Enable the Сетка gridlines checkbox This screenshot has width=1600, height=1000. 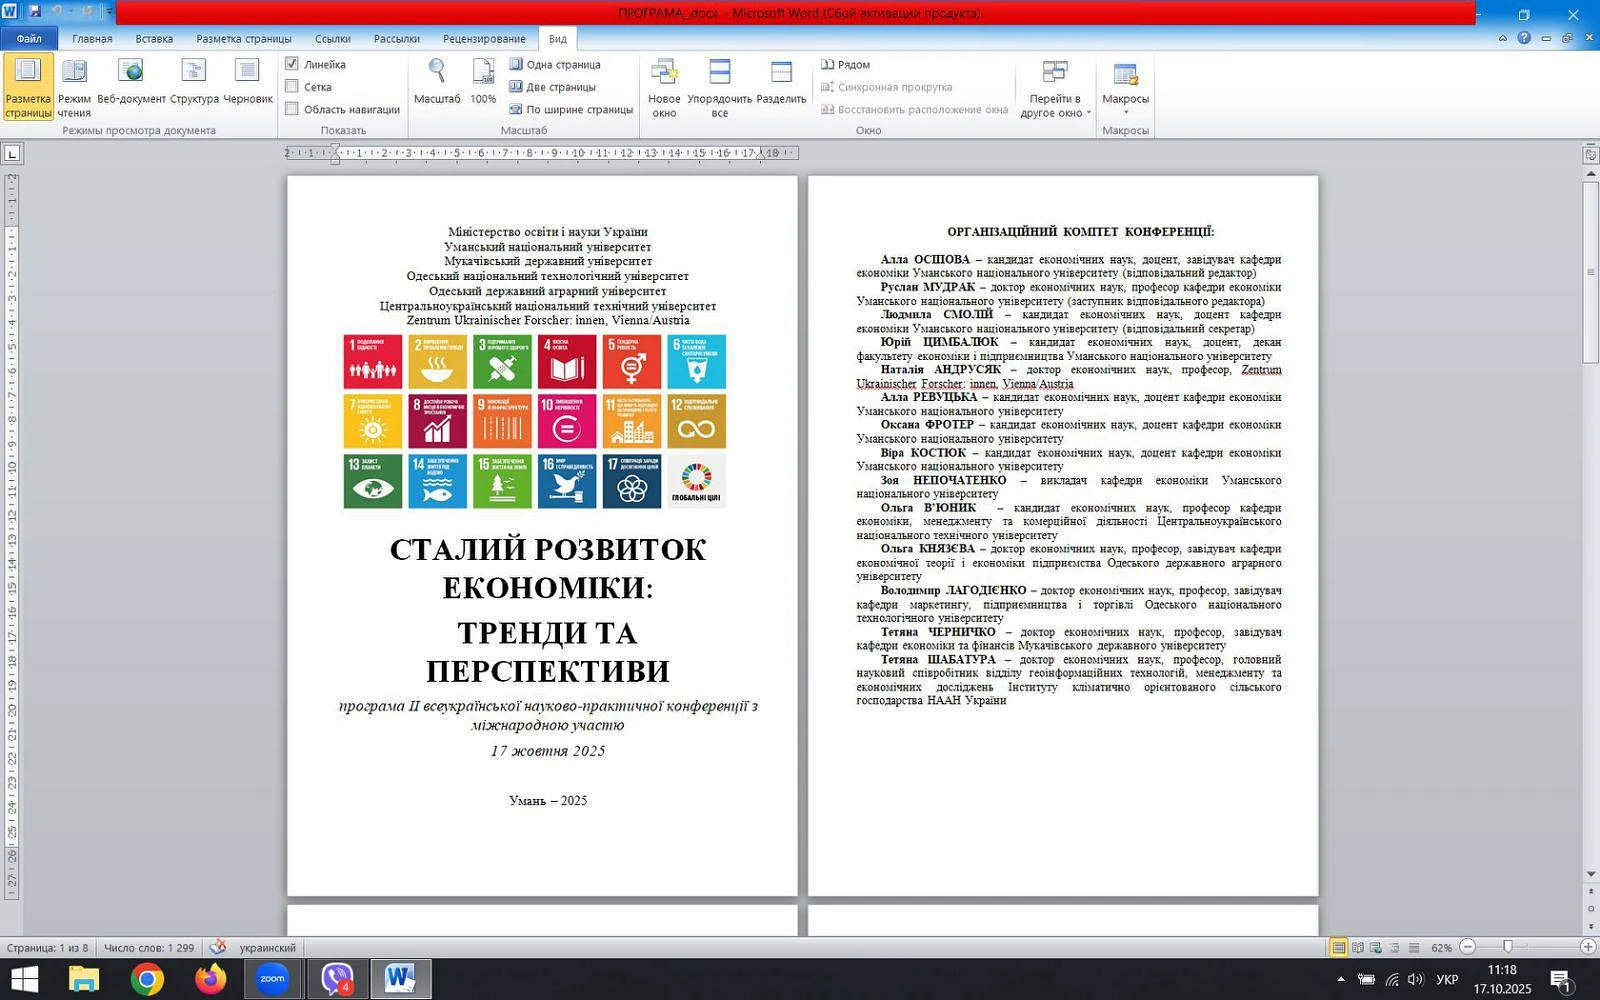[292, 87]
